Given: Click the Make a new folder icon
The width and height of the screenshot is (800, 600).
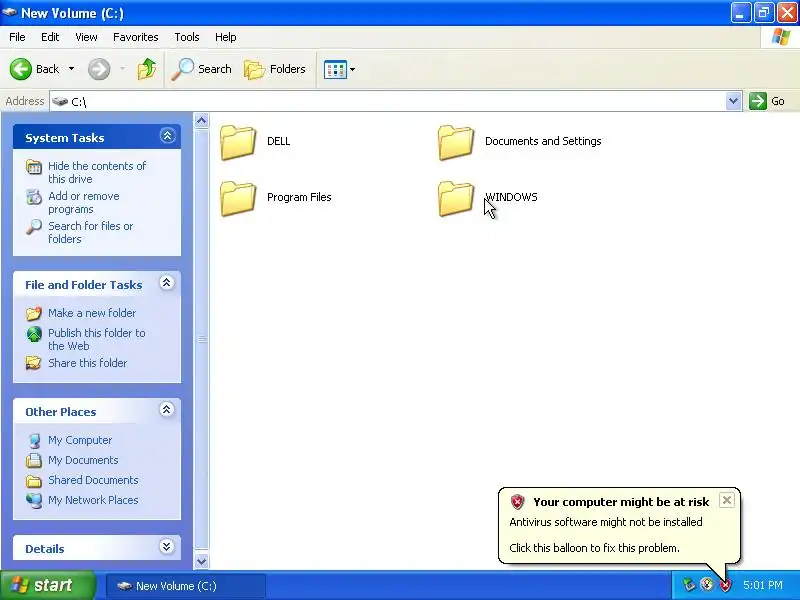Looking at the screenshot, I should click(34, 313).
